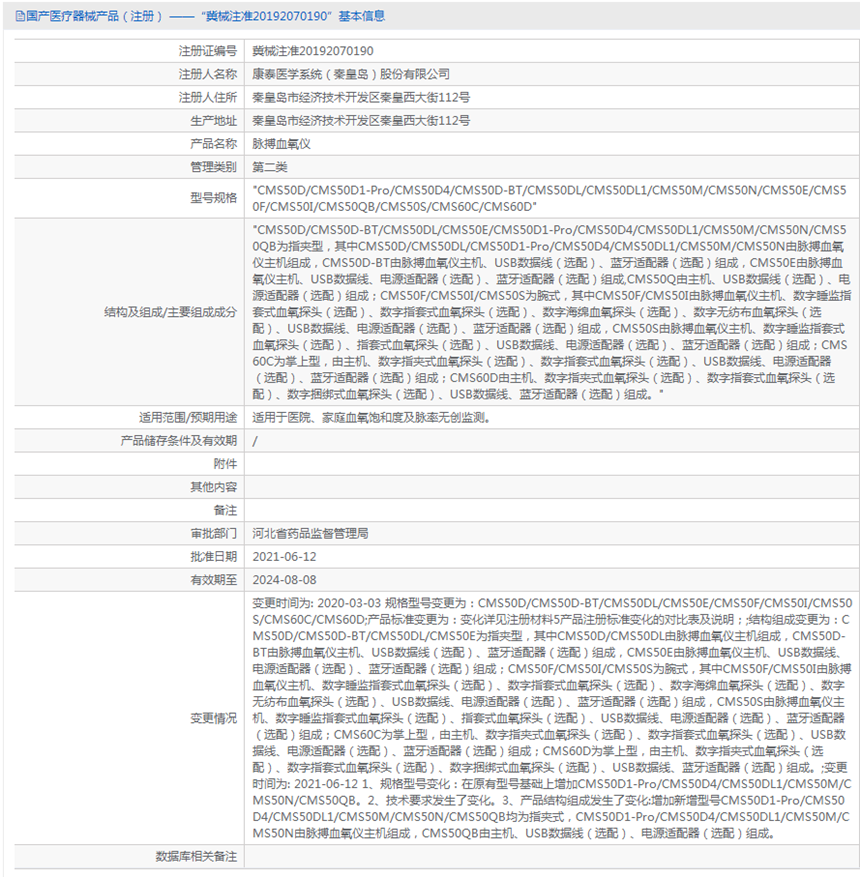This screenshot has width=860, height=877.
Task: Select the 生产地址 row label
Action: pyautogui.click(x=214, y=121)
